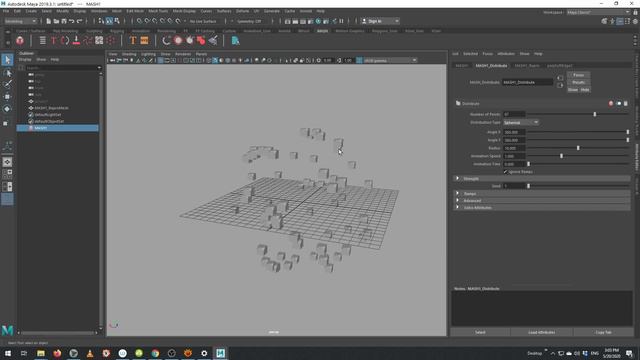Switch to the MASH1_Distribute tab
Screen dimensions: 640x360
491,65
